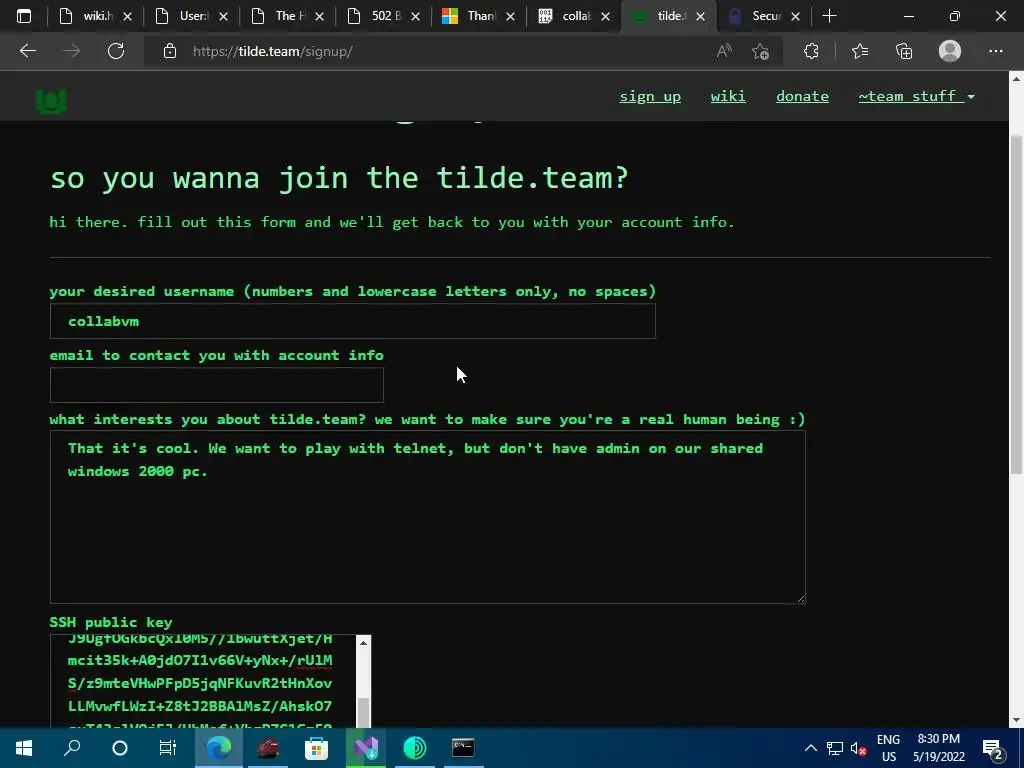
Task: Click into the SSH public key box
Action: (x=204, y=680)
